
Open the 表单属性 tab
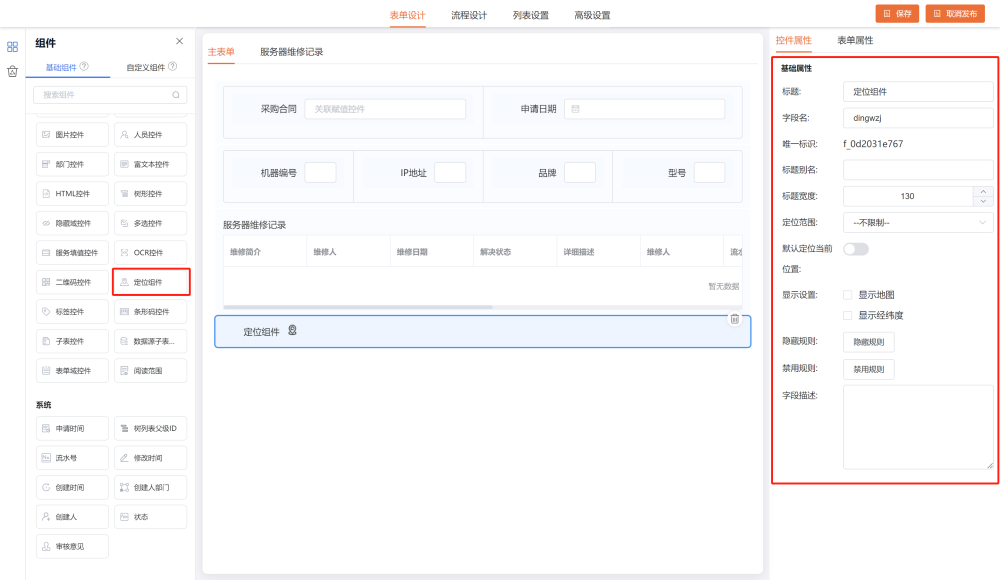coord(855,40)
